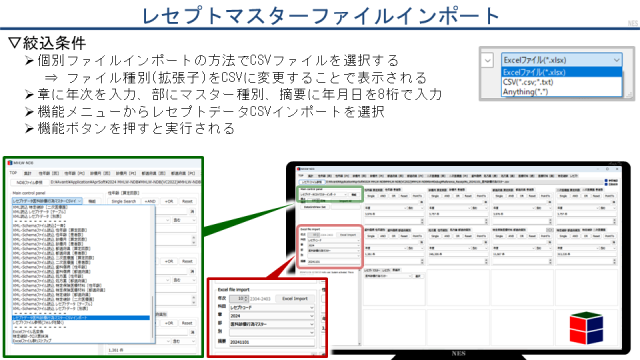
Task: Select the highlighted CSVインポート list entry
Action: [81, 318]
